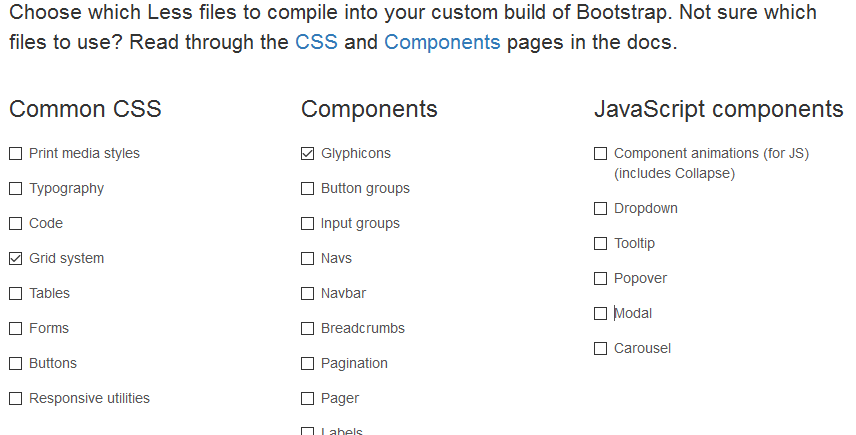Tick Responsive utilities checkbox
Screen dimensions: 856x435
pyautogui.click(x=16, y=398)
